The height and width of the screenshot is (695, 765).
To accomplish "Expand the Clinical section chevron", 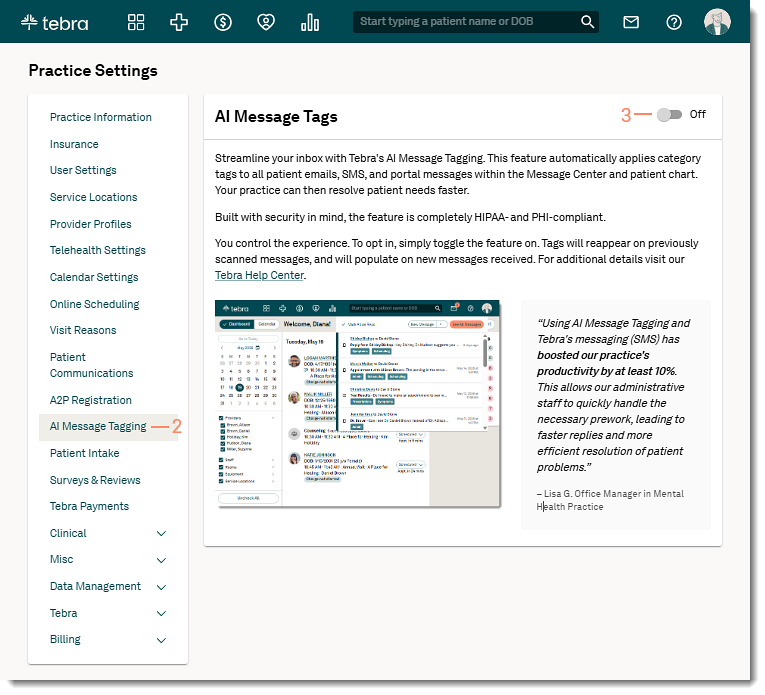I will point(161,534).
